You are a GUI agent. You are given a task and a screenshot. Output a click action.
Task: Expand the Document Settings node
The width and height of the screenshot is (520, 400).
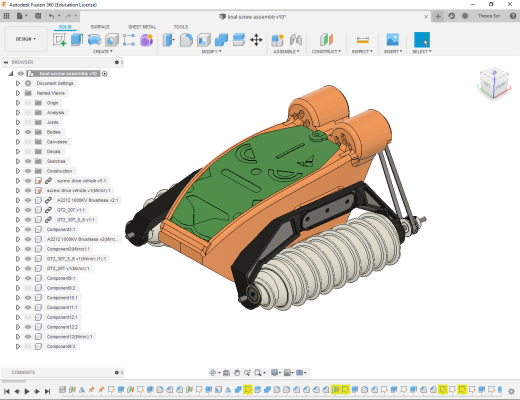[x=18, y=83]
